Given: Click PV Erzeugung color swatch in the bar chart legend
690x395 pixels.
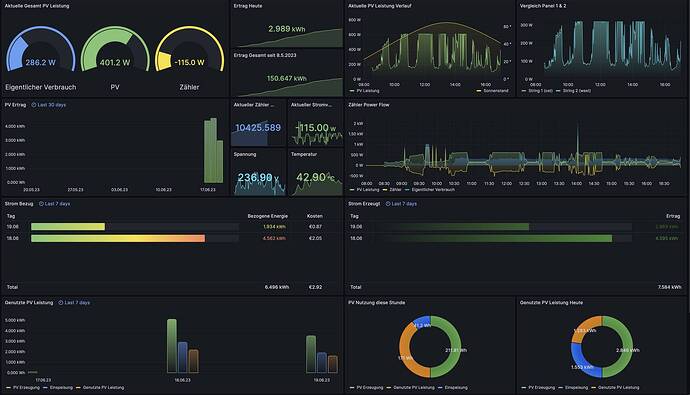Looking at the screenshot, I should click(8, 388).
